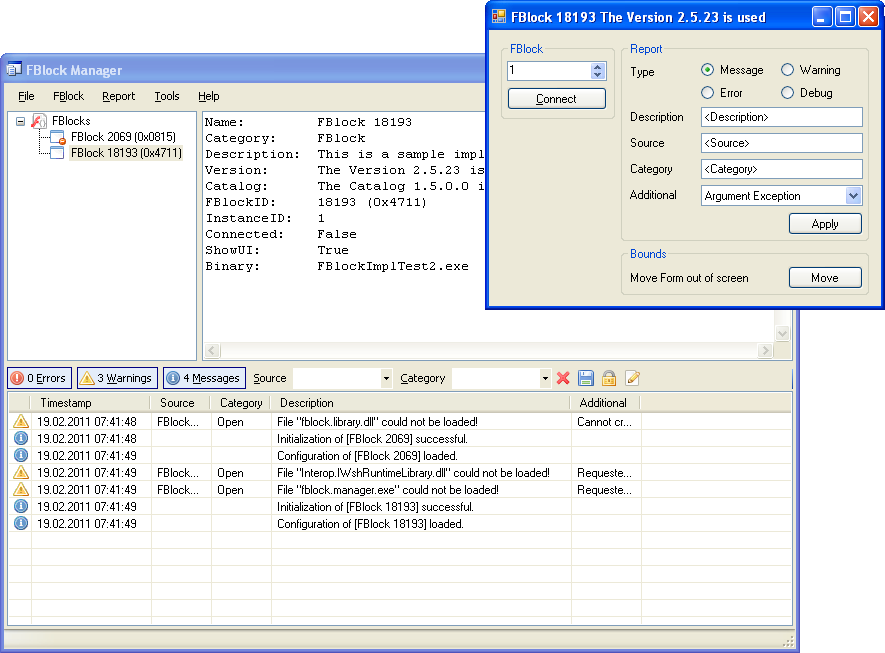This screenshot has width=885, height=653.
Task: Click the floppy disk save icon
Action: coord(586,378)
